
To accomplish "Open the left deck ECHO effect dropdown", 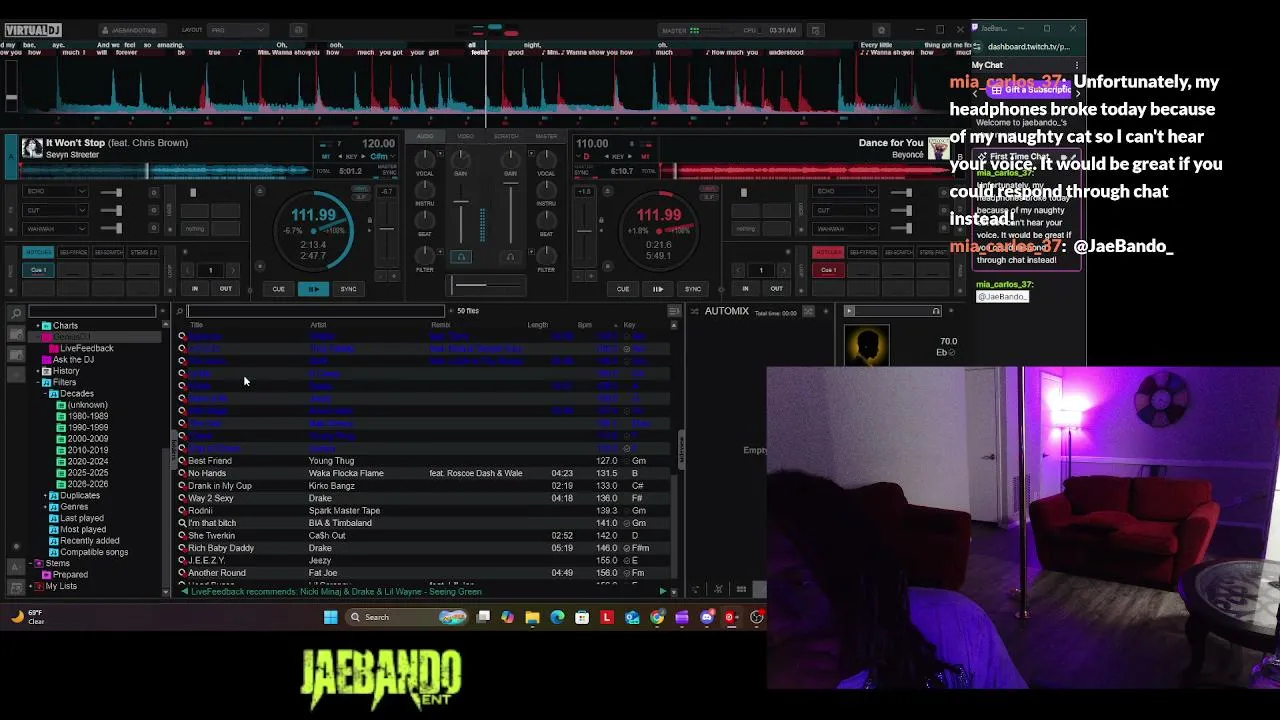I will 82,192.
